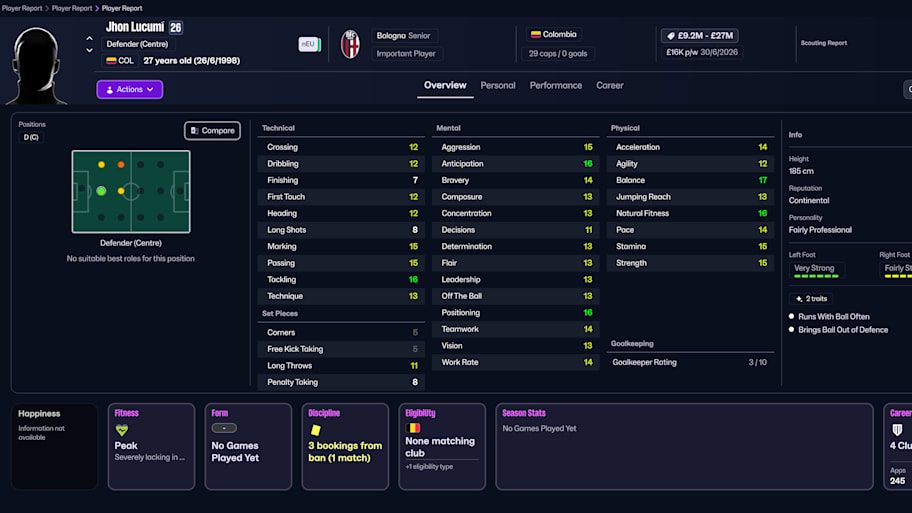912x513 pixels.
Task: Click the nEU status badge
Action: pyautogui.click(x=309, y=44)
